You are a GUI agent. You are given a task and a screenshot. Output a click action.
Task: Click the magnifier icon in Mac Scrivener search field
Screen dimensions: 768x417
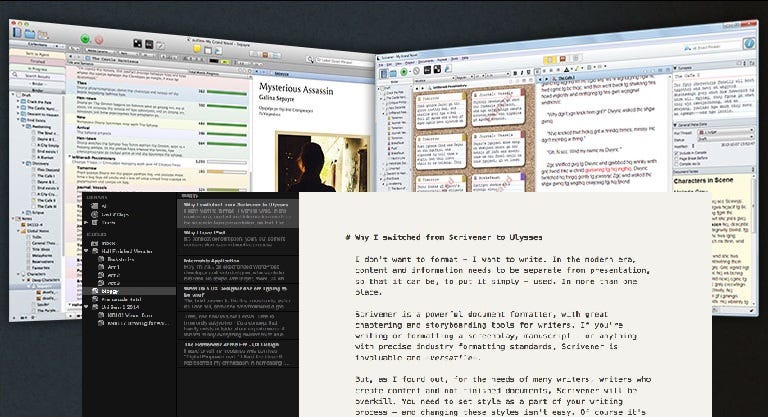point(310,59)
